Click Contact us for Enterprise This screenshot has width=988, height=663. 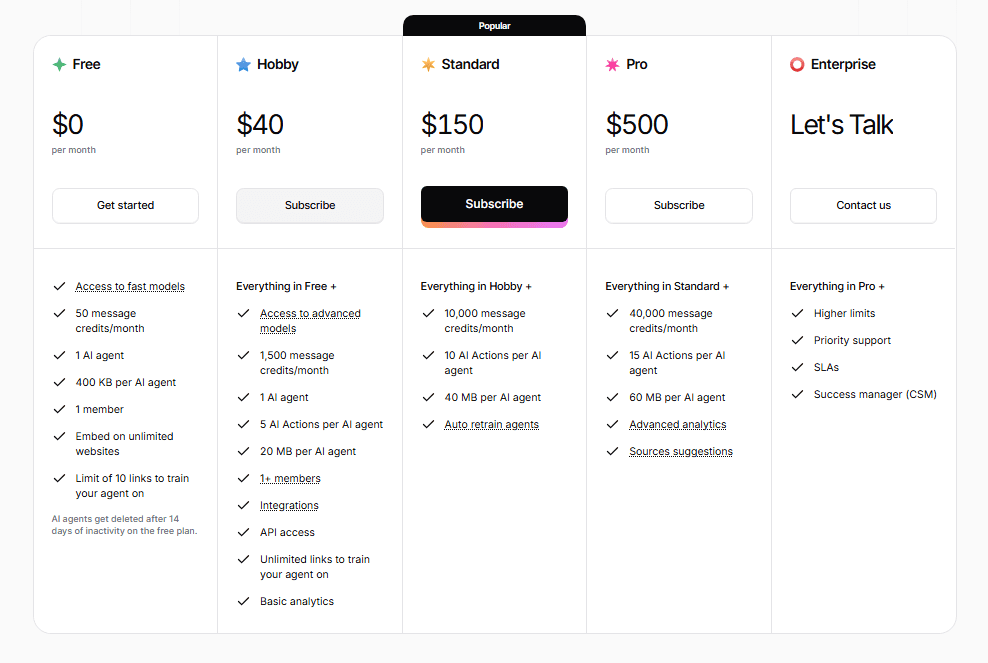coord(863,206)
